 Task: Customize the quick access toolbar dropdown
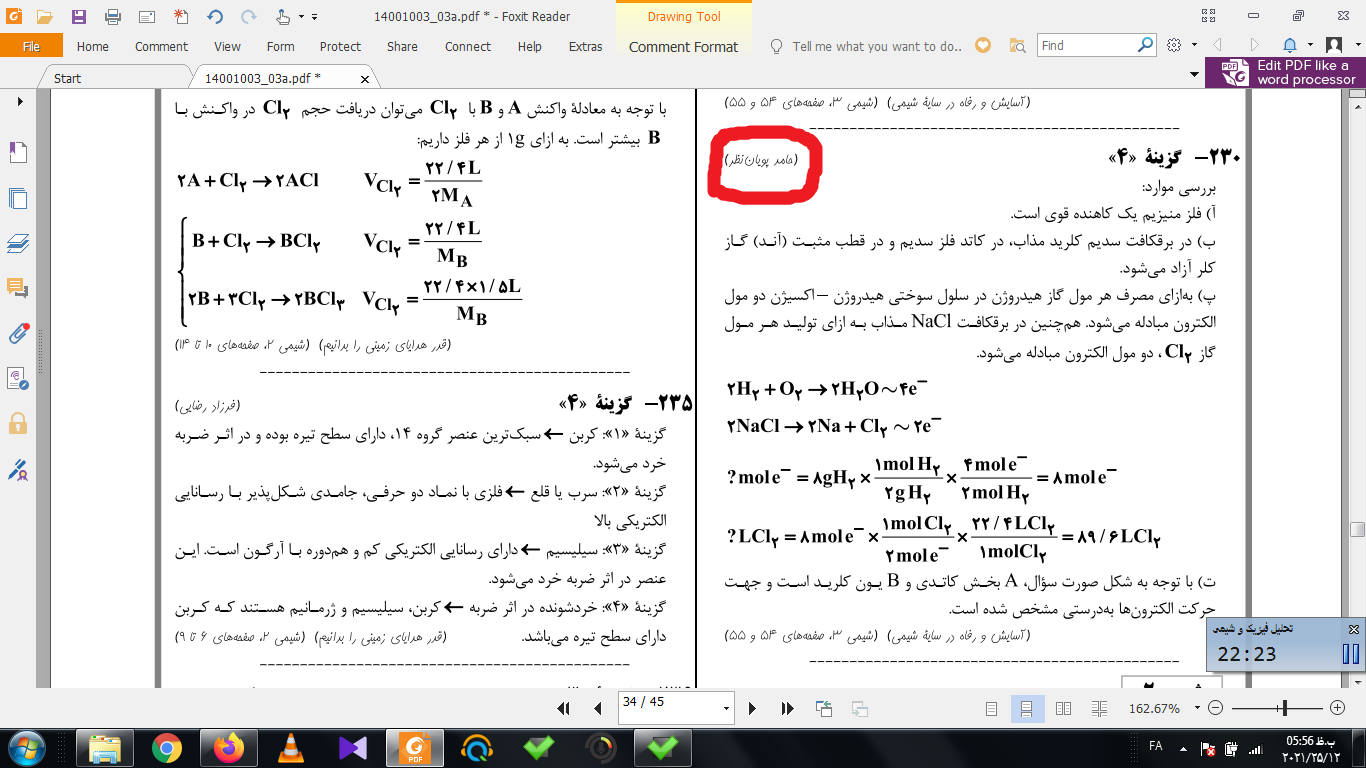314,17
